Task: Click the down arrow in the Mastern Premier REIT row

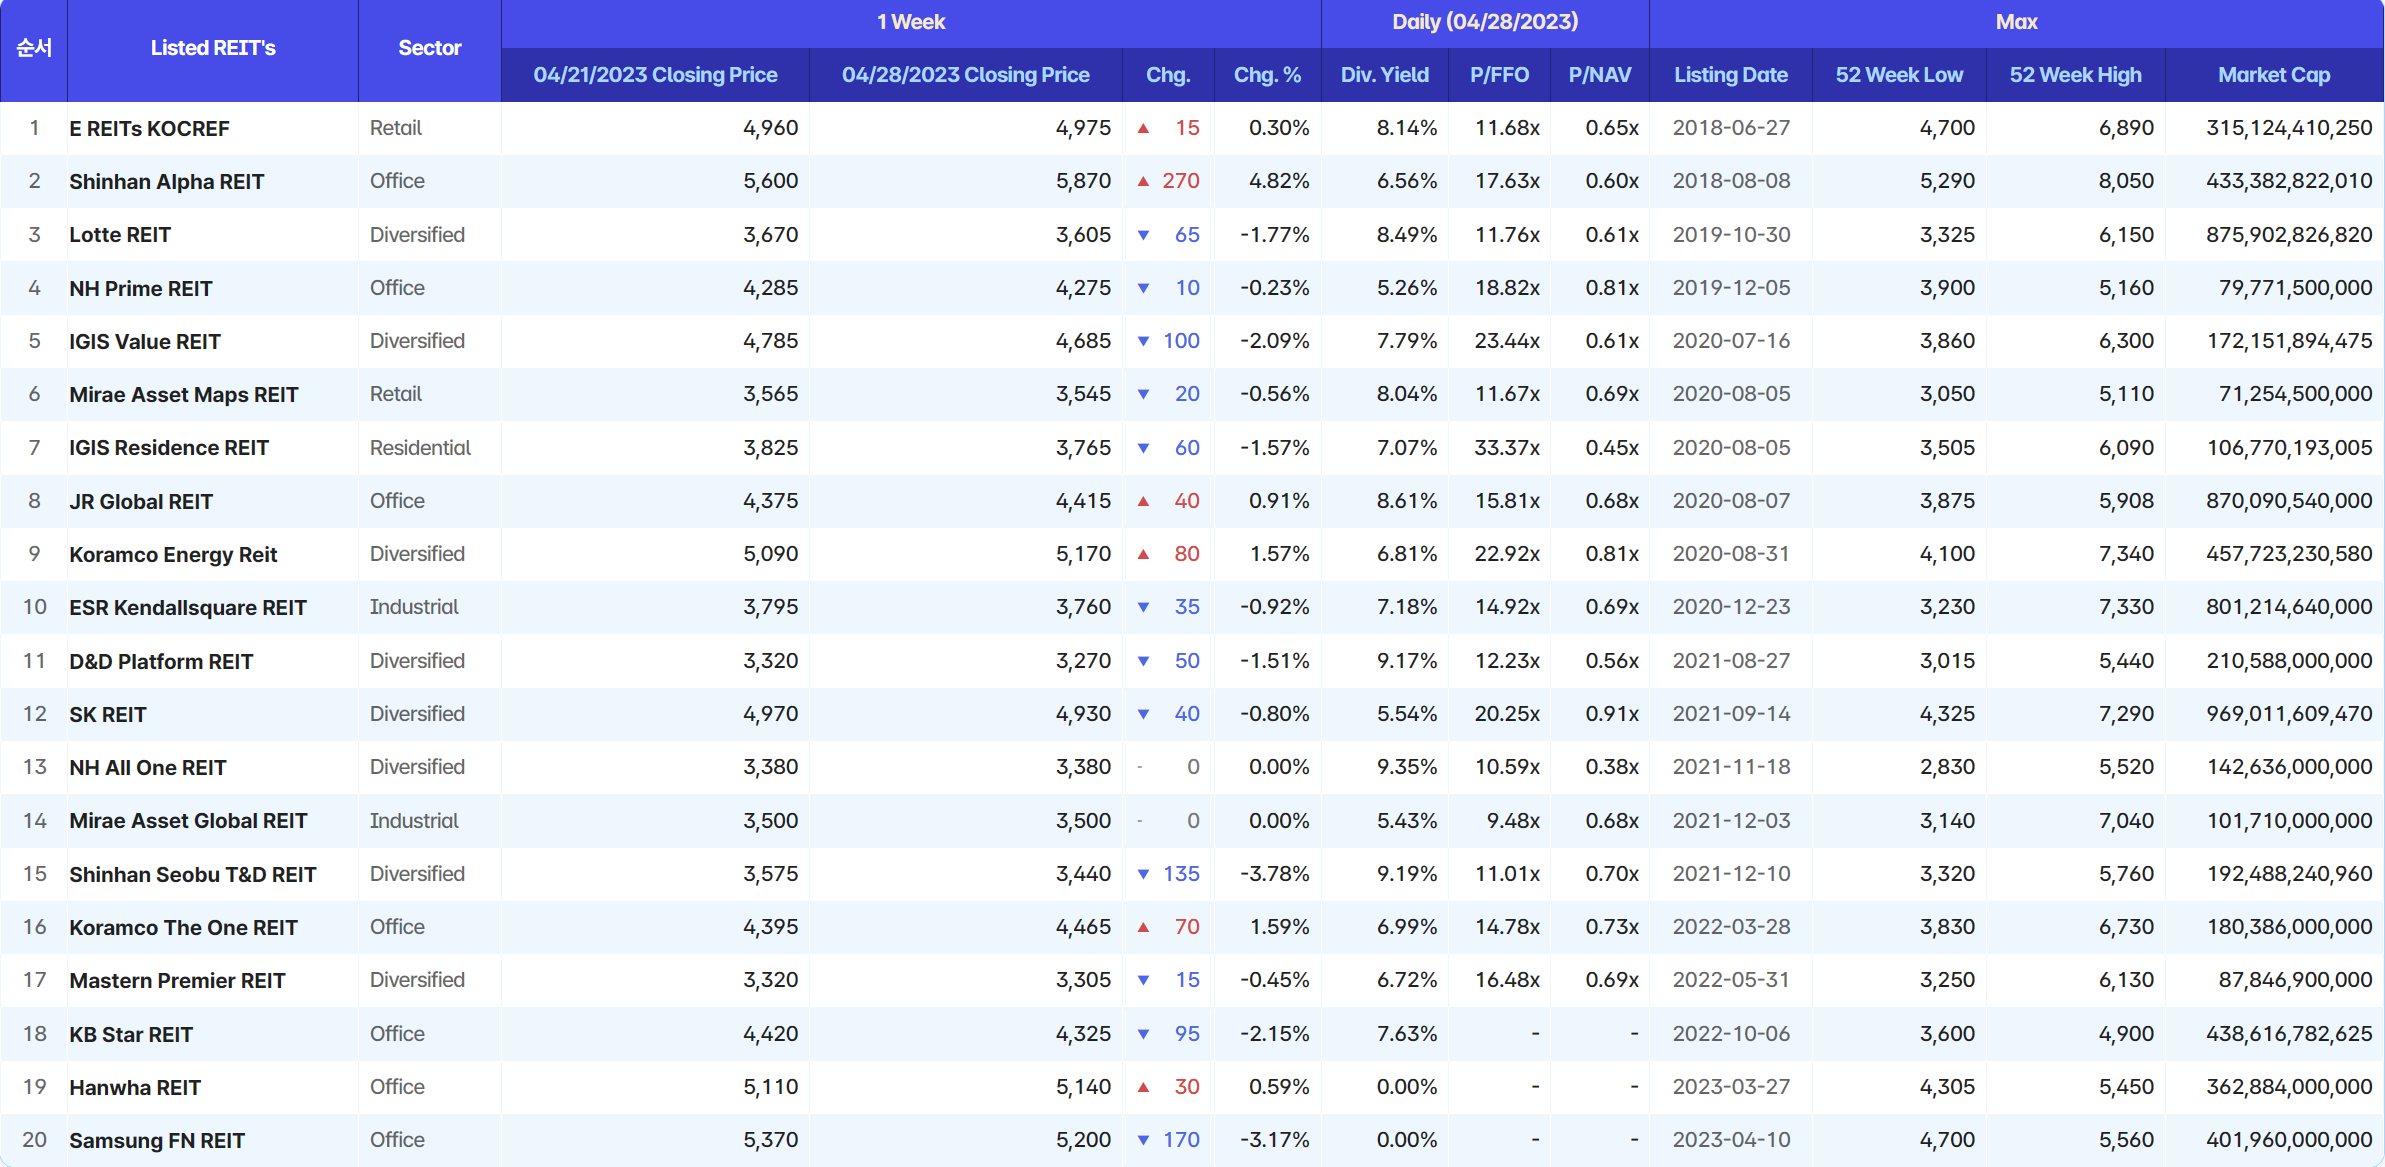Action: pos(1143,980)
